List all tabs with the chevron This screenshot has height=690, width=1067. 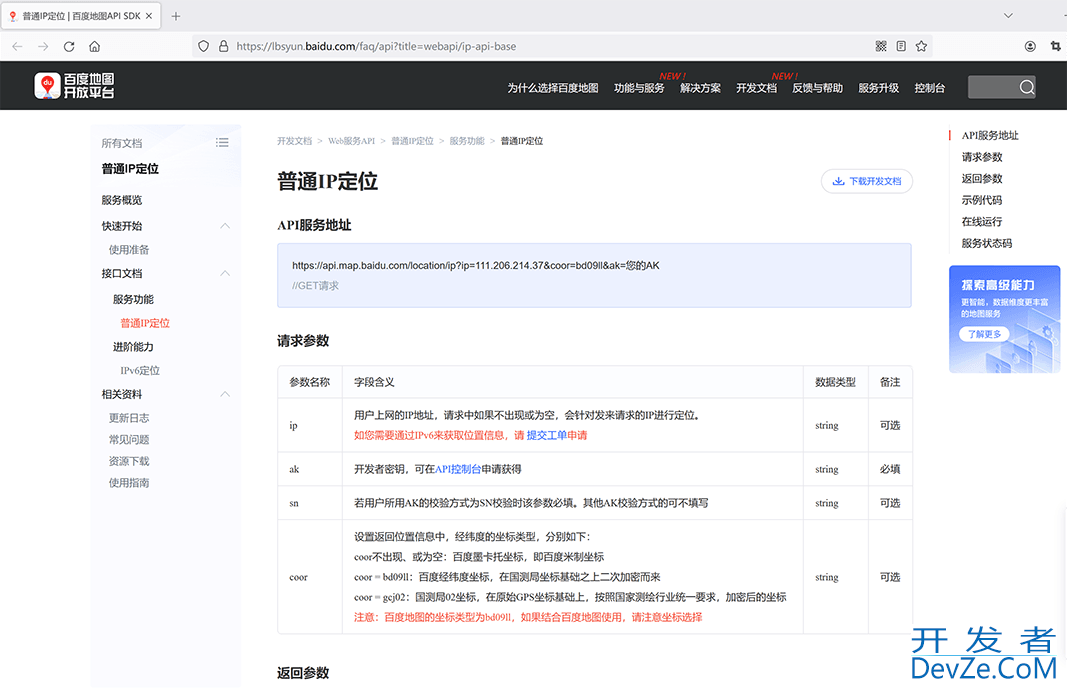pyautogui.click(x=1008, y=16)
